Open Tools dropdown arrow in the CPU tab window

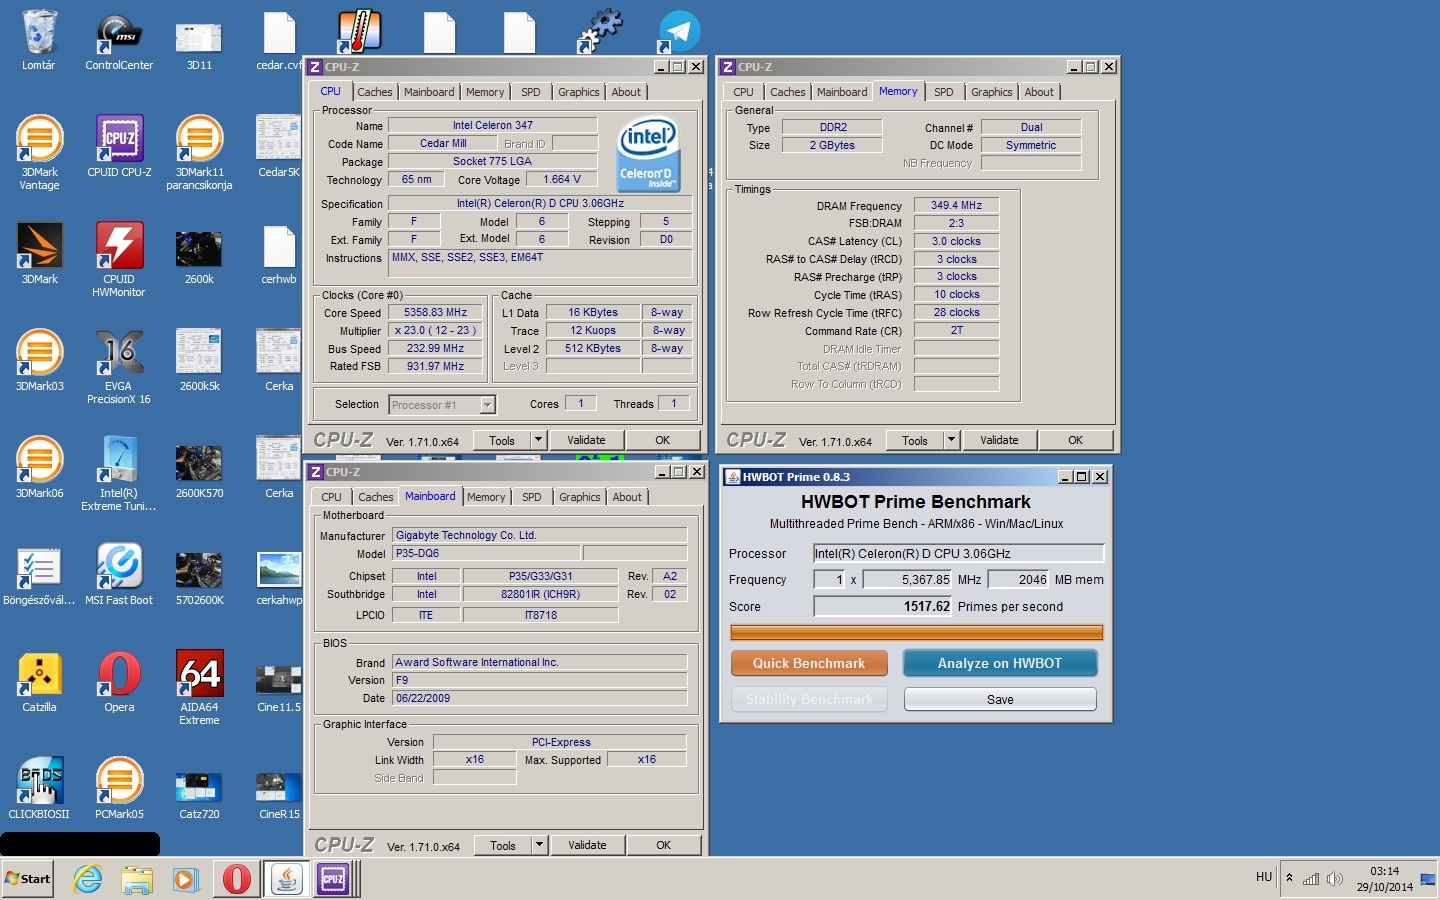[538, 440]
